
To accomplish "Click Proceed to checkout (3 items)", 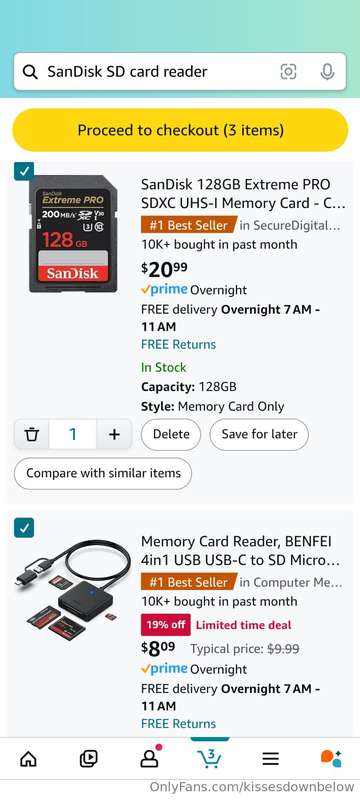I will coord(180,130).
